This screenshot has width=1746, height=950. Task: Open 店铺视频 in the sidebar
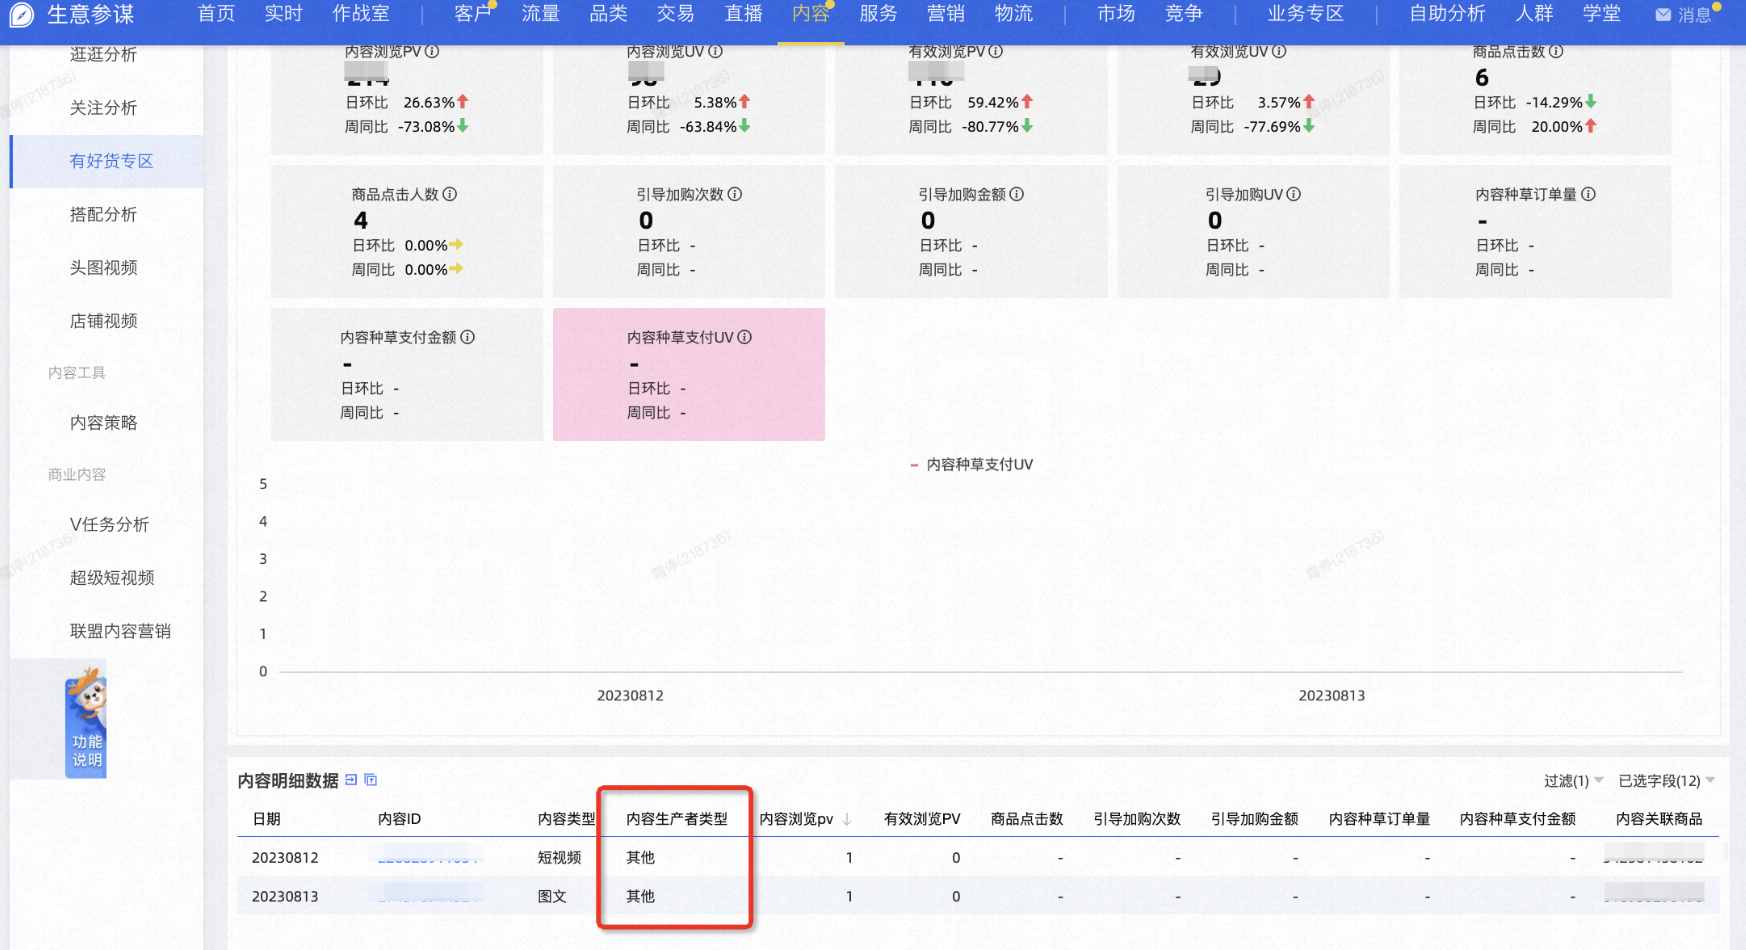[104, 321]
